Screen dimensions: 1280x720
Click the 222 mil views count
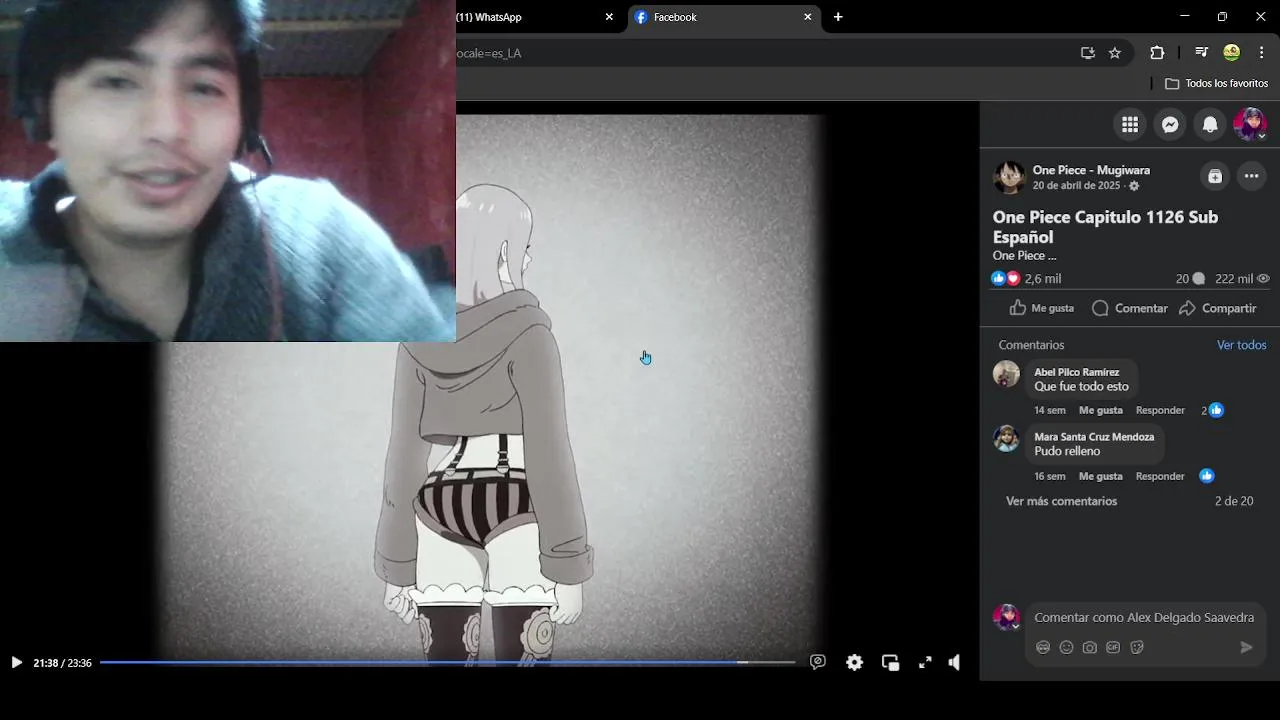1242,279
